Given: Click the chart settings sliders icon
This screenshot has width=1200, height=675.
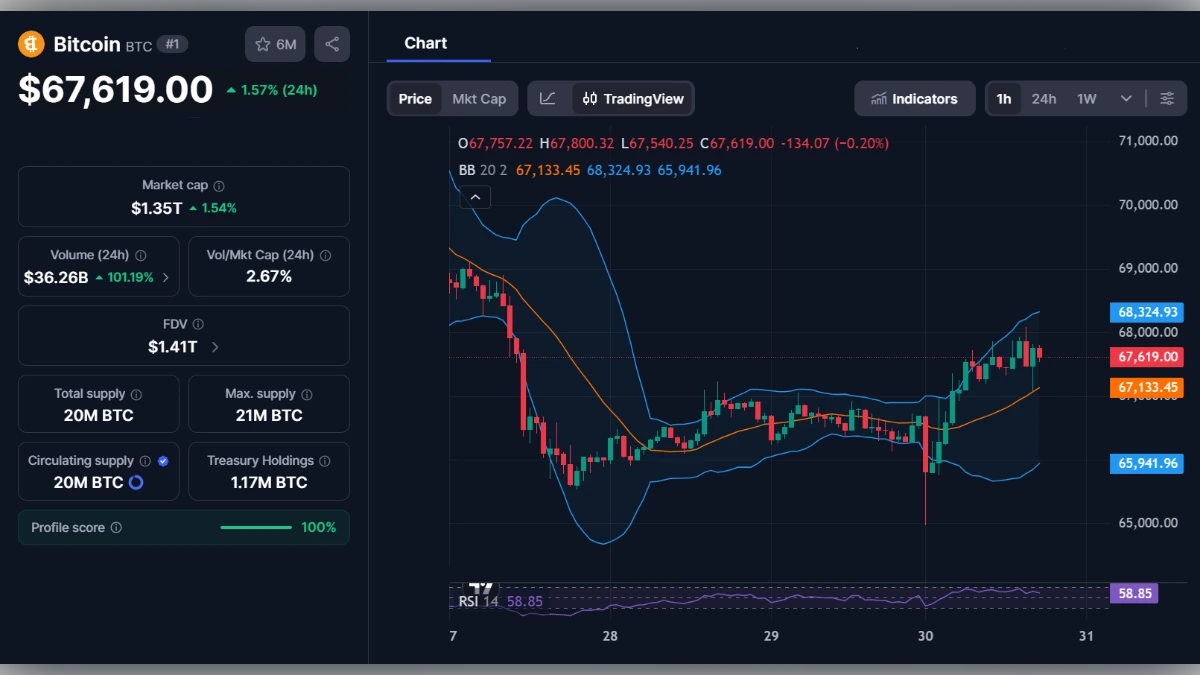Looking at the screenshot, I should 1167,98.
